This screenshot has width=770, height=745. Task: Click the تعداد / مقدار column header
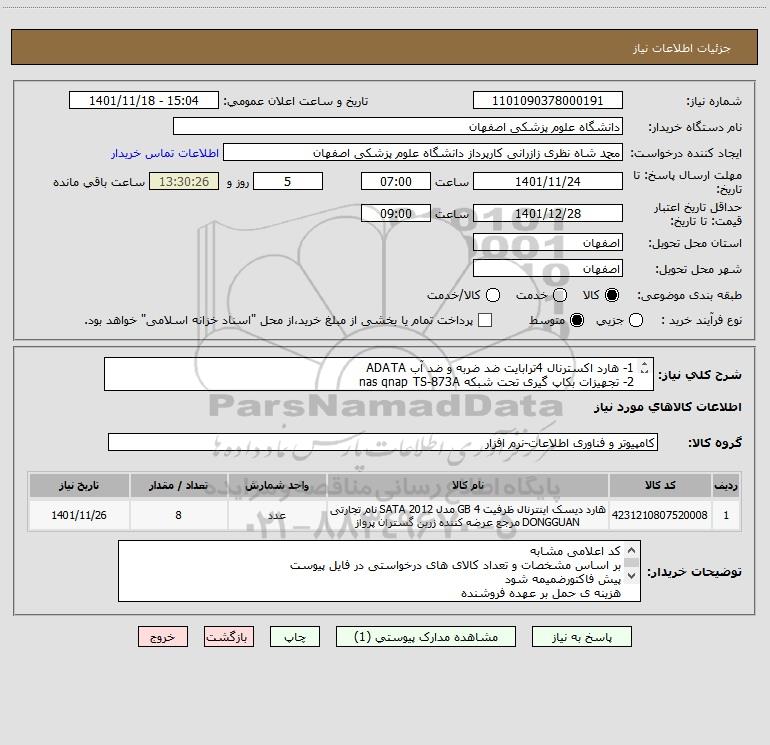pos(178,485)
